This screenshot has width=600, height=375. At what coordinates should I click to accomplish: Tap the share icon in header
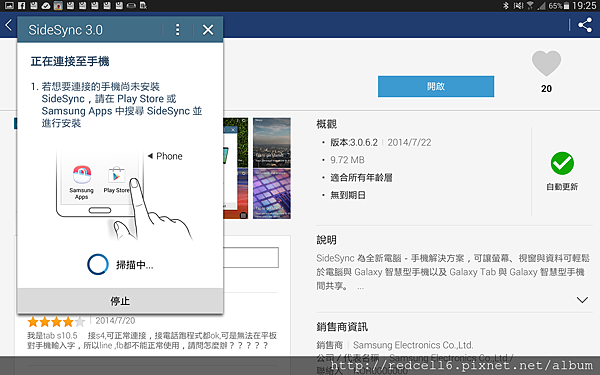coord(585,25)
